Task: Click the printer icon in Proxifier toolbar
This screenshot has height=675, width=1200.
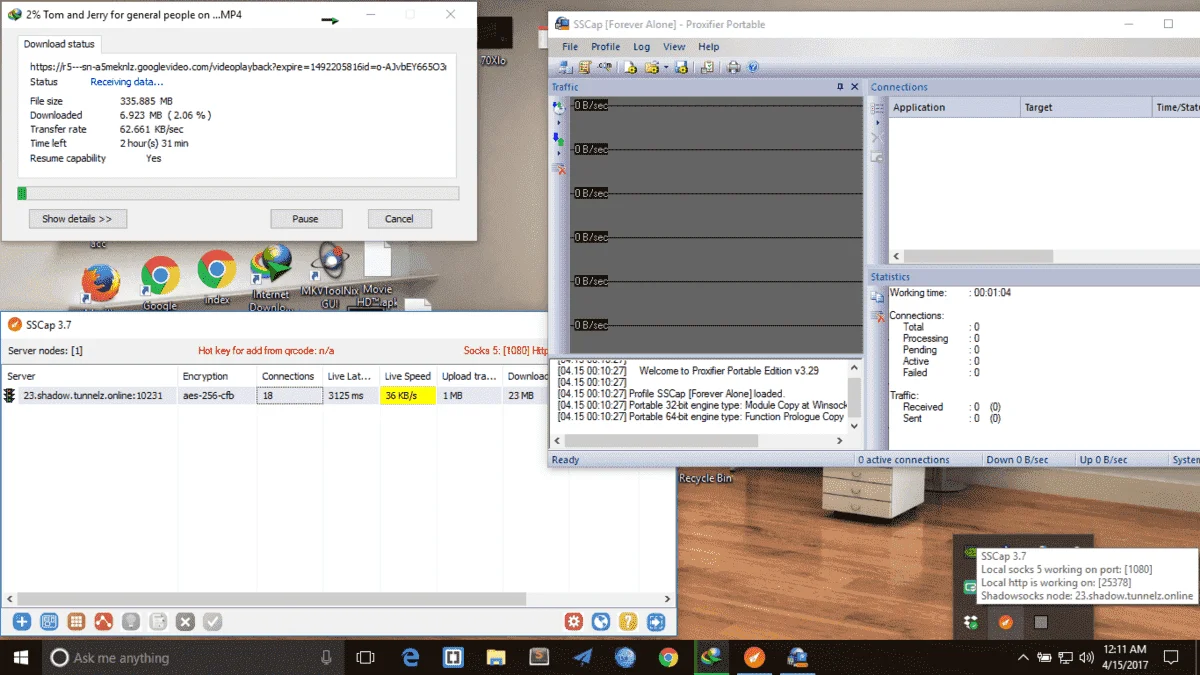Action: pos(734,67)
